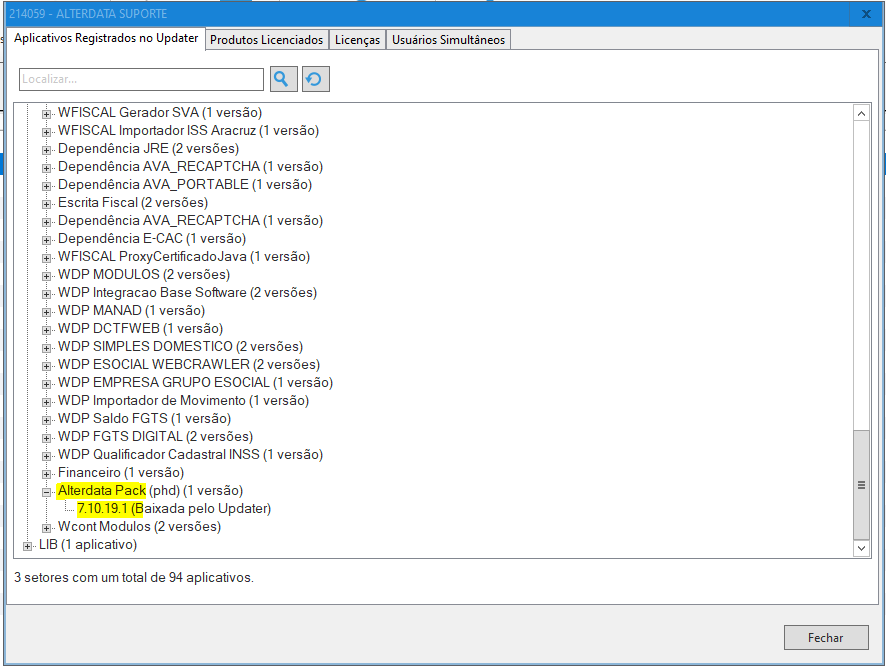Close the dialog with the X icon

click(x=866, y=14)
